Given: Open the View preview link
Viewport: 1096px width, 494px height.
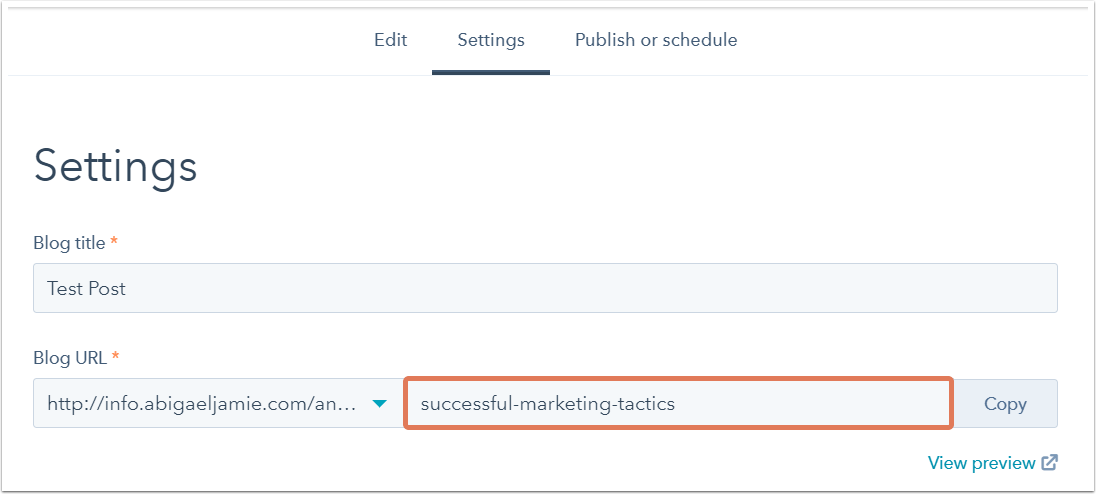Looking at the screenshot, I should pos(981,463).
